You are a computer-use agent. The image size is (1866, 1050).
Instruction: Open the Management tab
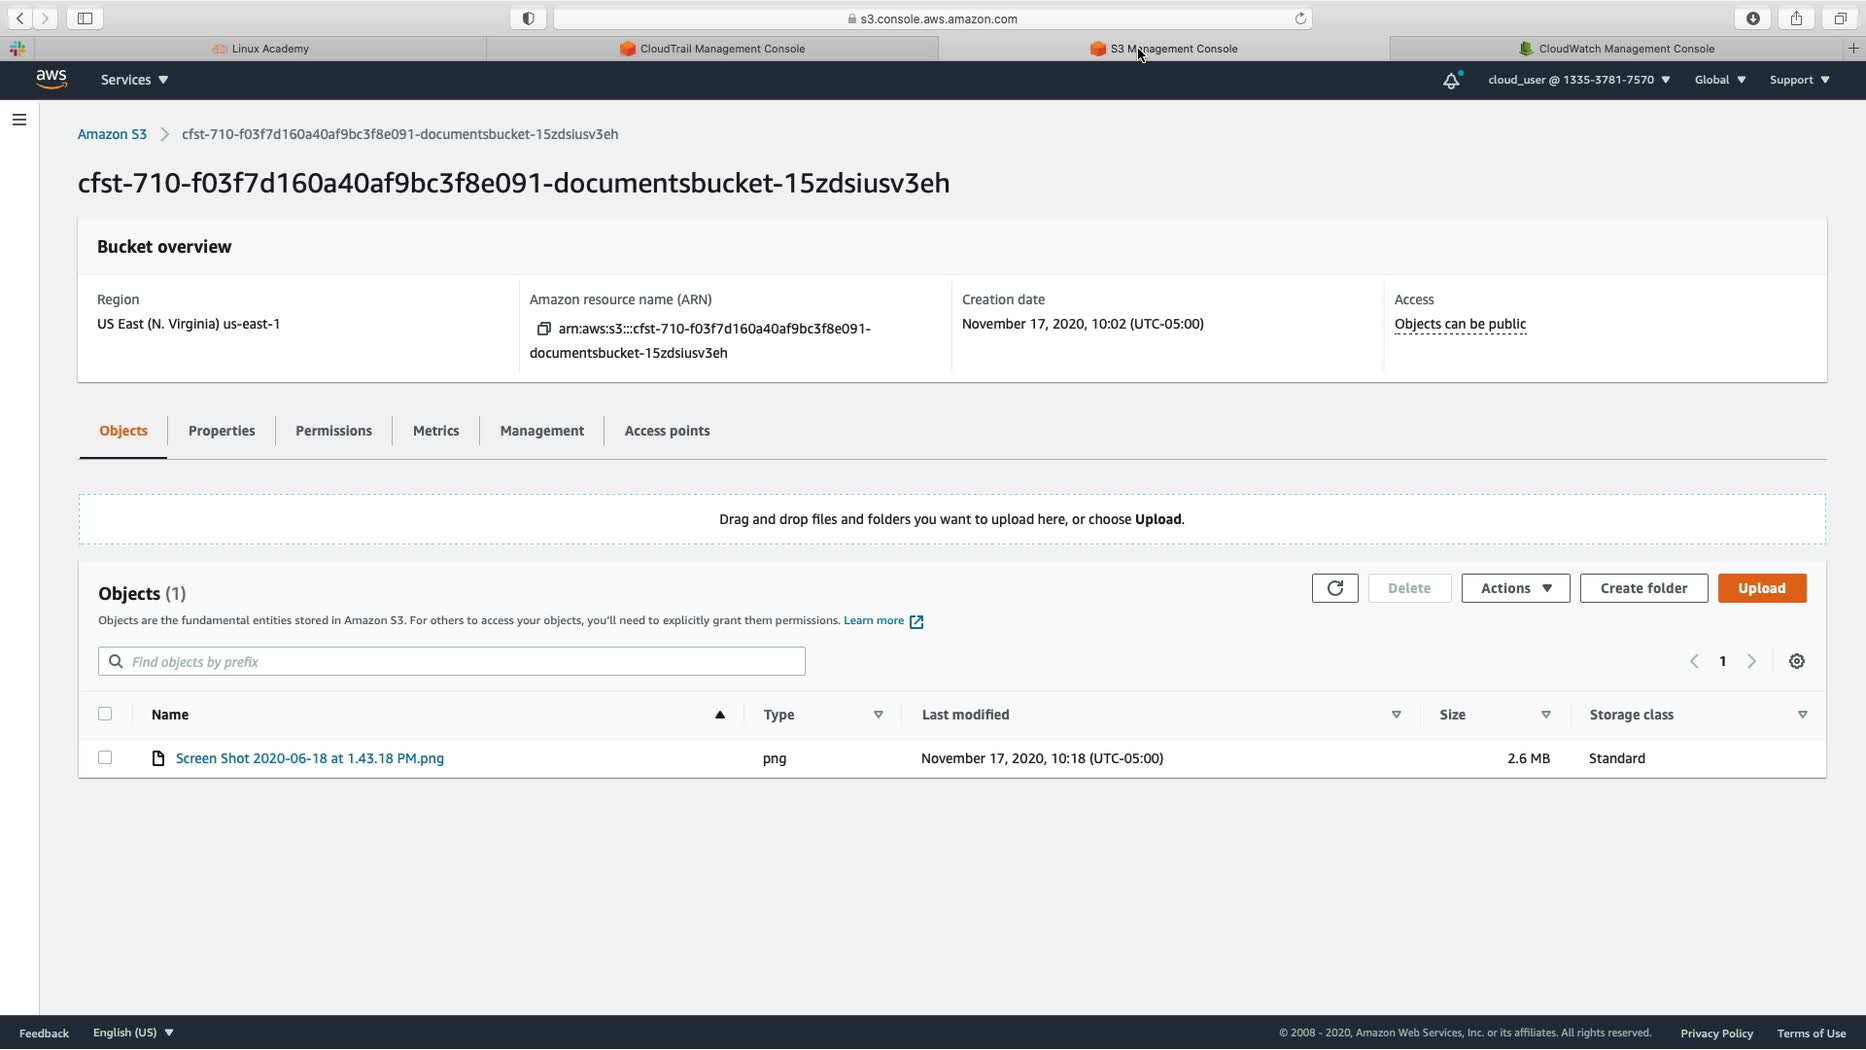point(542,431)
